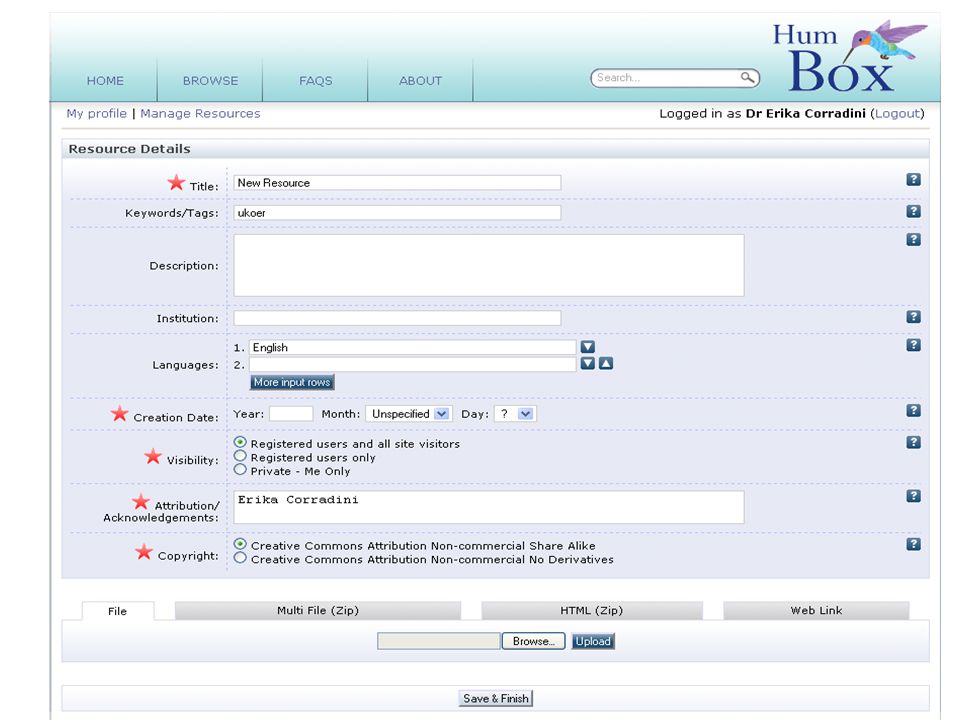Open help for the Keywords/Tags field
The image size is (960, 720).
point(913,211)
